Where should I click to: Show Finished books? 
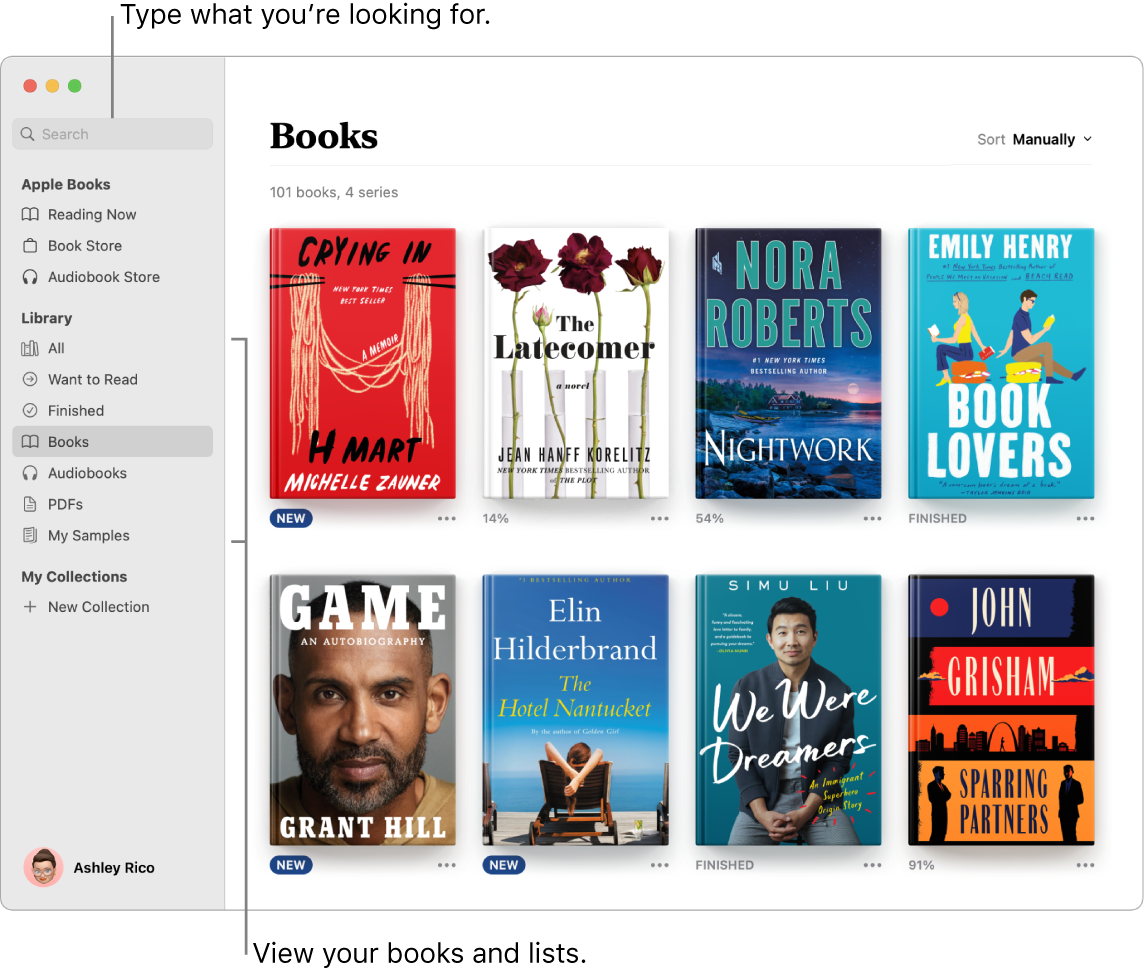click(x=78, y=410)
